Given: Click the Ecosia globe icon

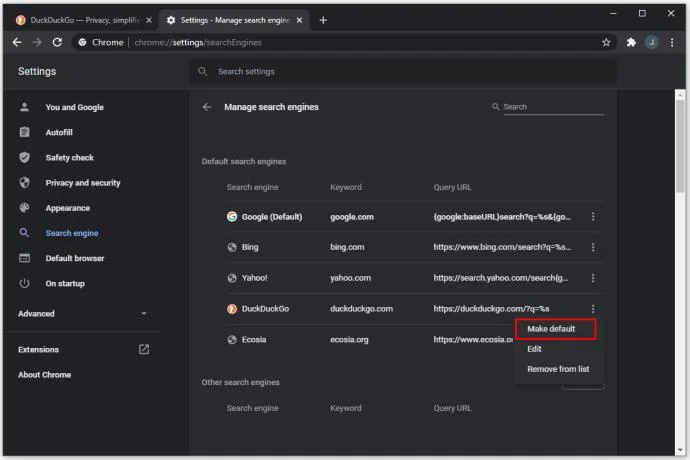Looking at the screenshot, I should pos(232,340).
